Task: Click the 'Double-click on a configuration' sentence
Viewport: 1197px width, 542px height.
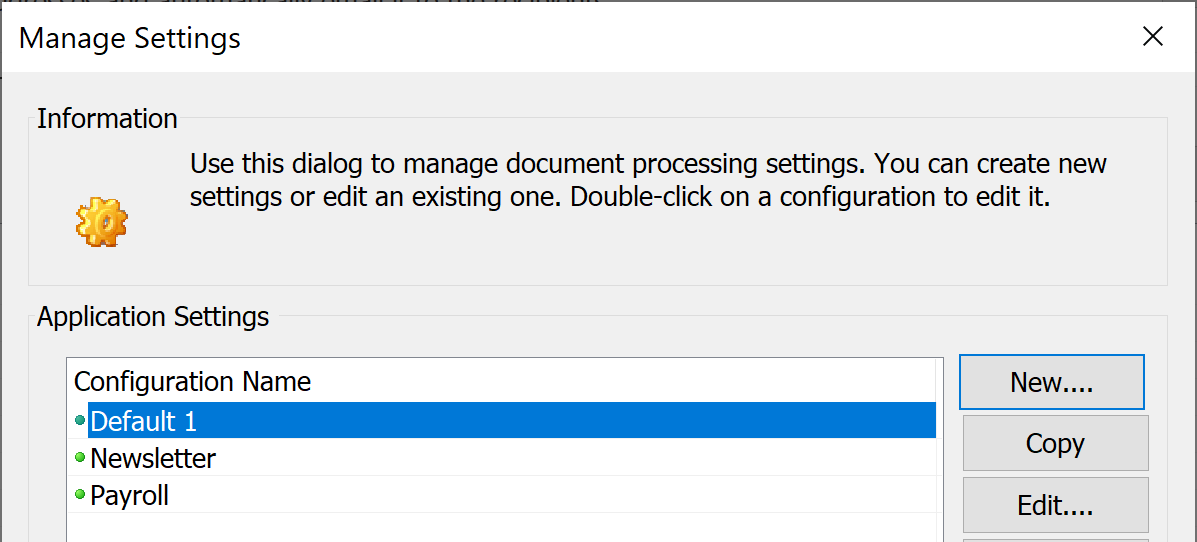Action: pyautogui.click(x=810, y=196)
